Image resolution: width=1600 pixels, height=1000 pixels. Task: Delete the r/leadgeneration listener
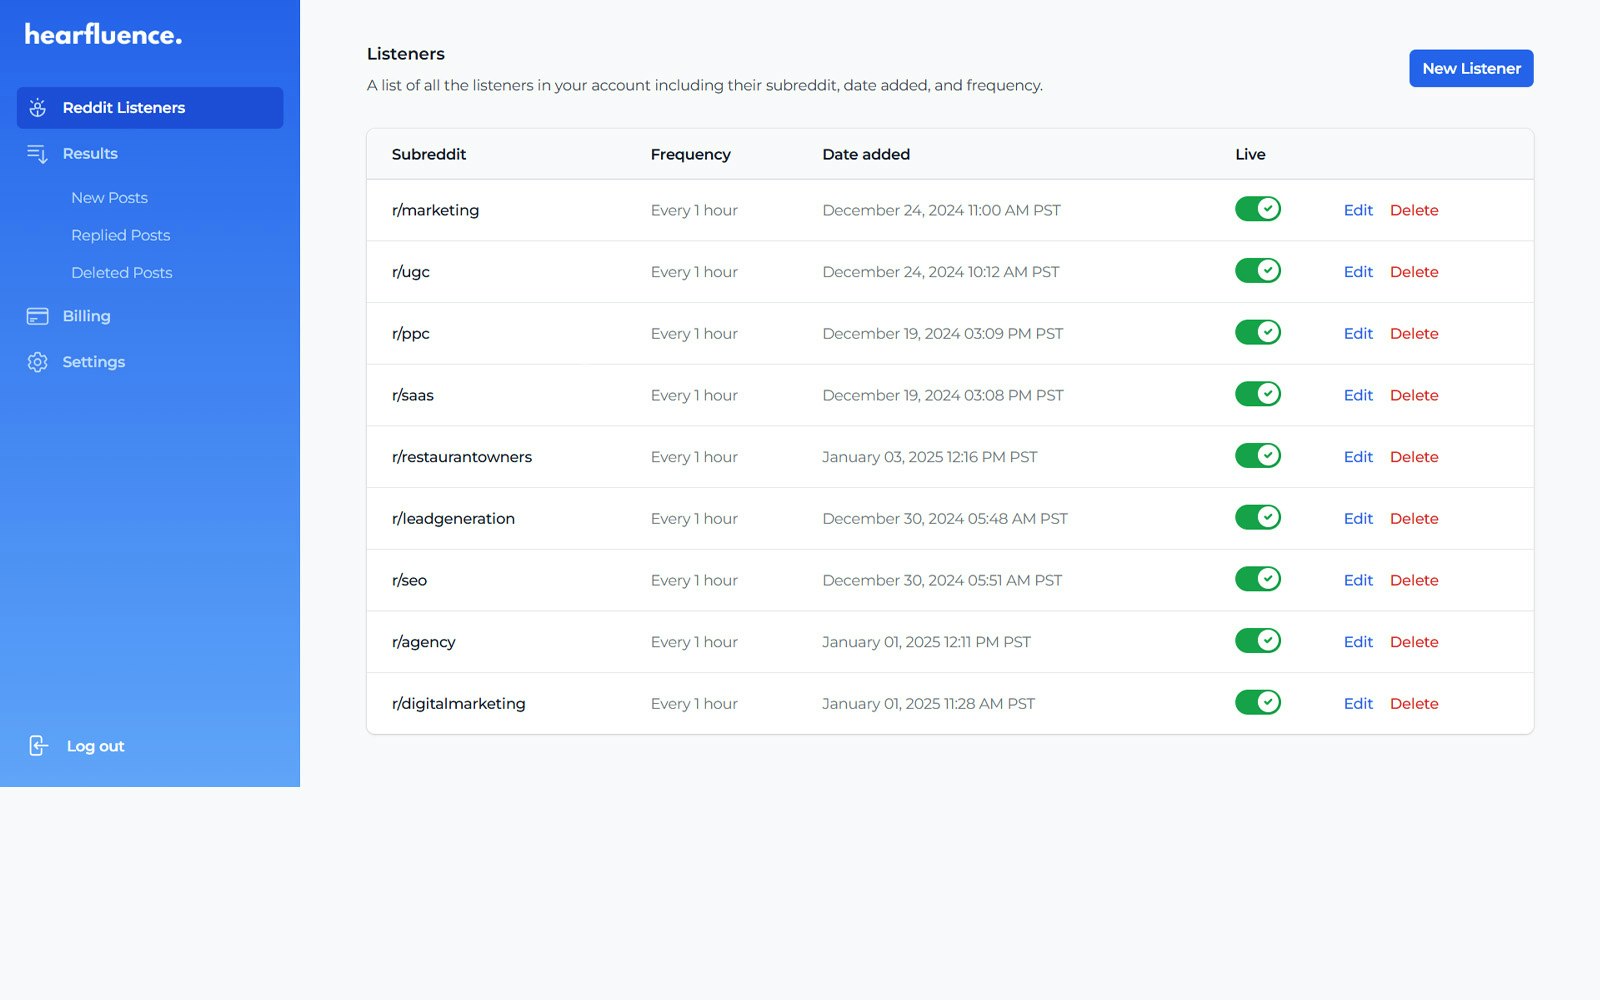pyautogui.click(x=1414, y=519)
